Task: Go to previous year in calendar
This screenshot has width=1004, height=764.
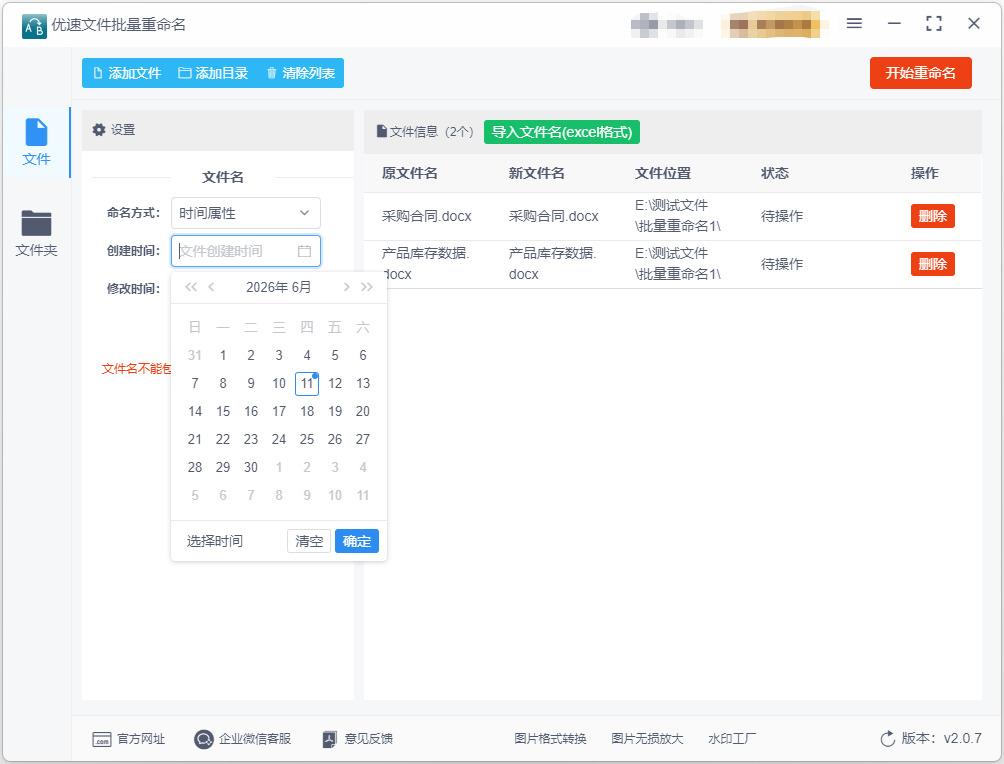Action: click(x=191, y=287)
